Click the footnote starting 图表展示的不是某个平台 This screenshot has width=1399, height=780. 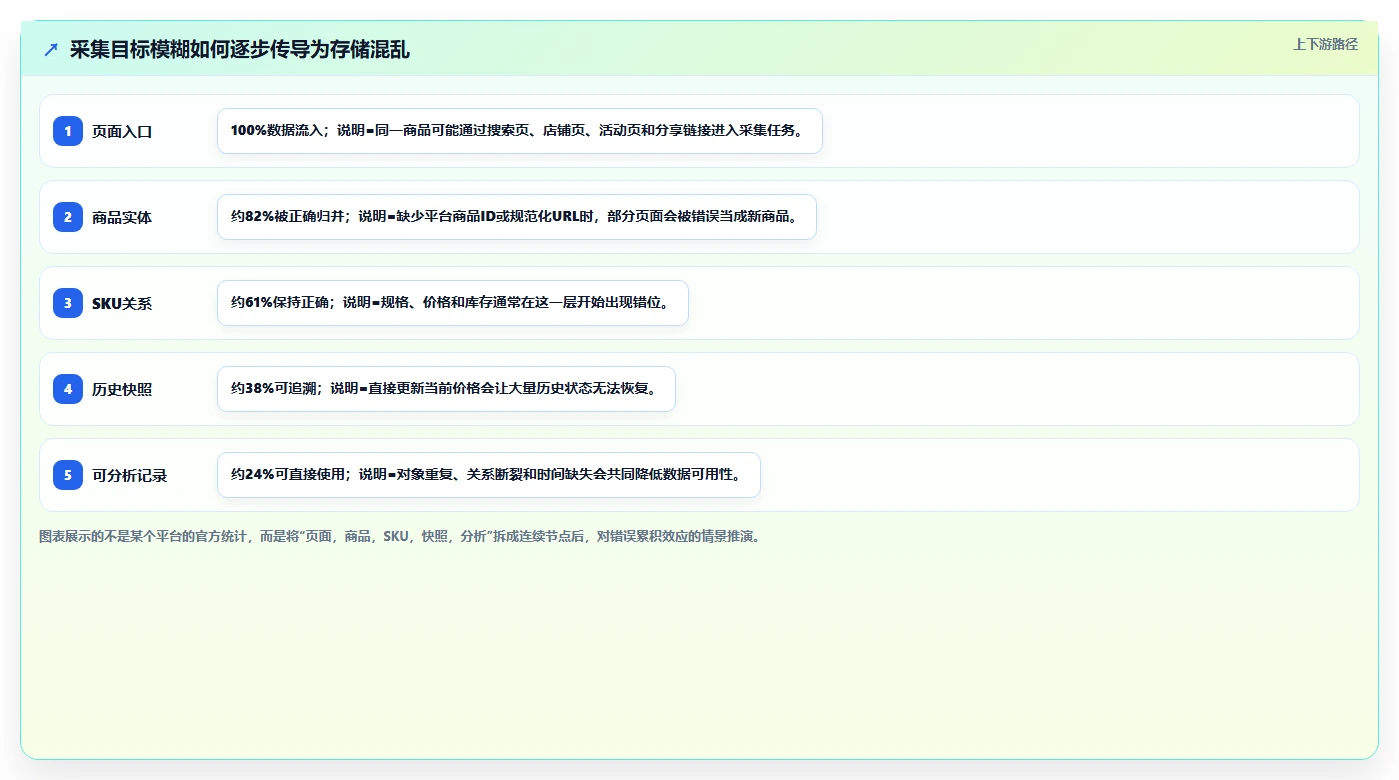tap(402, 536)
